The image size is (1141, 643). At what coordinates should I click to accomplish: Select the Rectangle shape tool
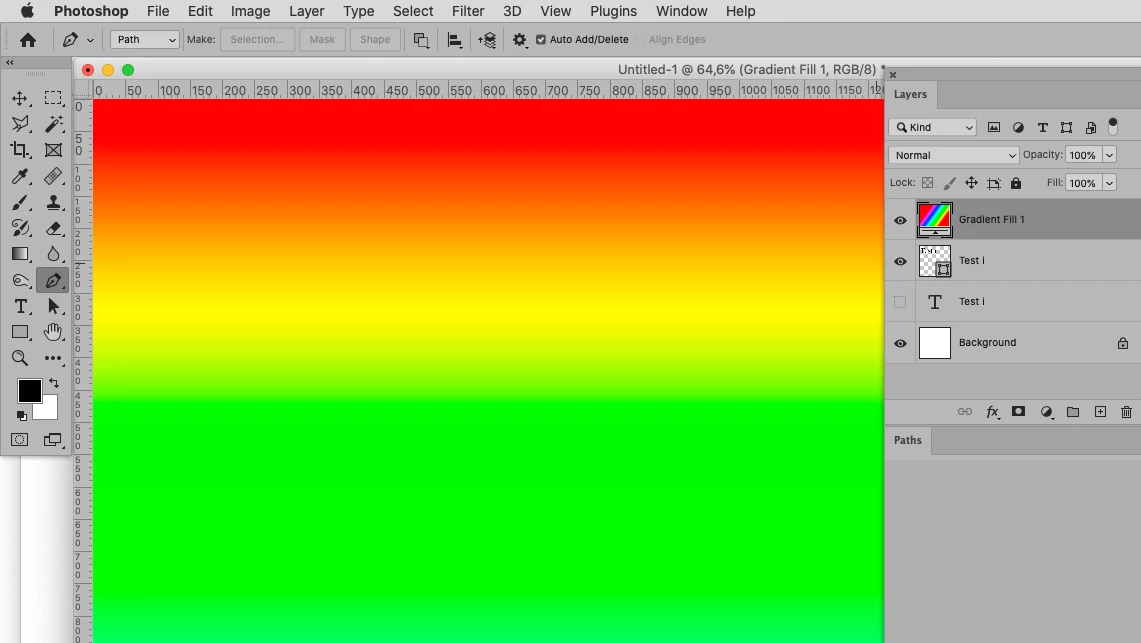(20, 332)
